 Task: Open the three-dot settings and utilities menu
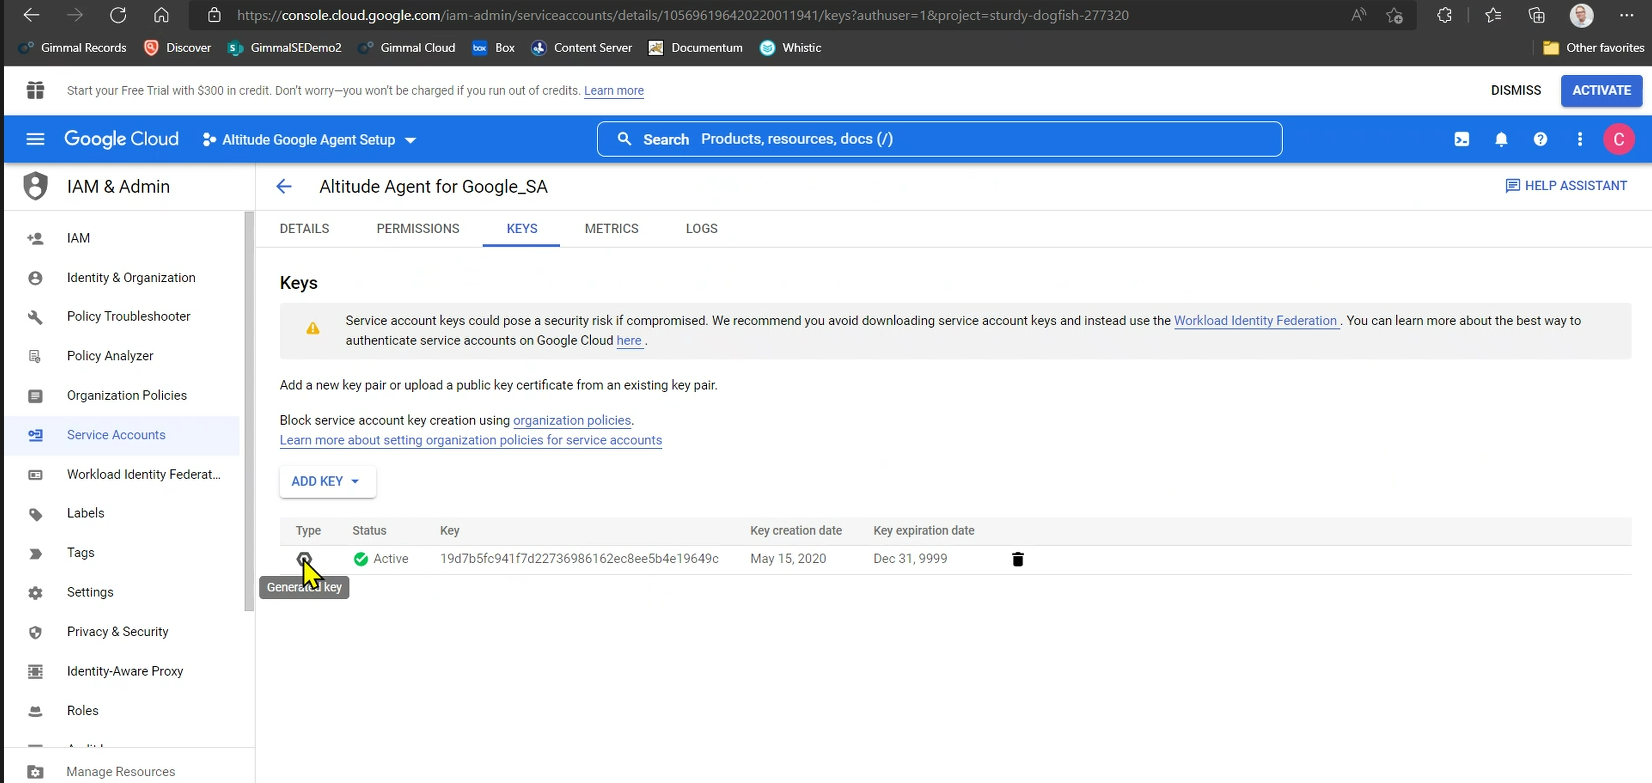pyautogui.click(x=1579, y=139)
